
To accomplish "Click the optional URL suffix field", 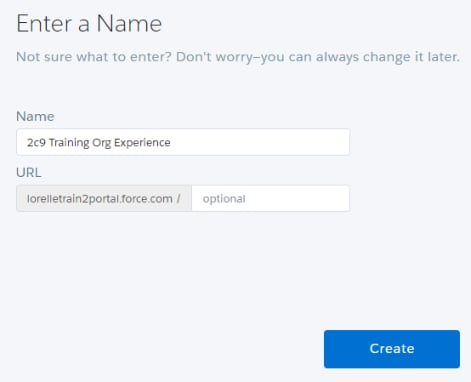I will coord(271,199).
